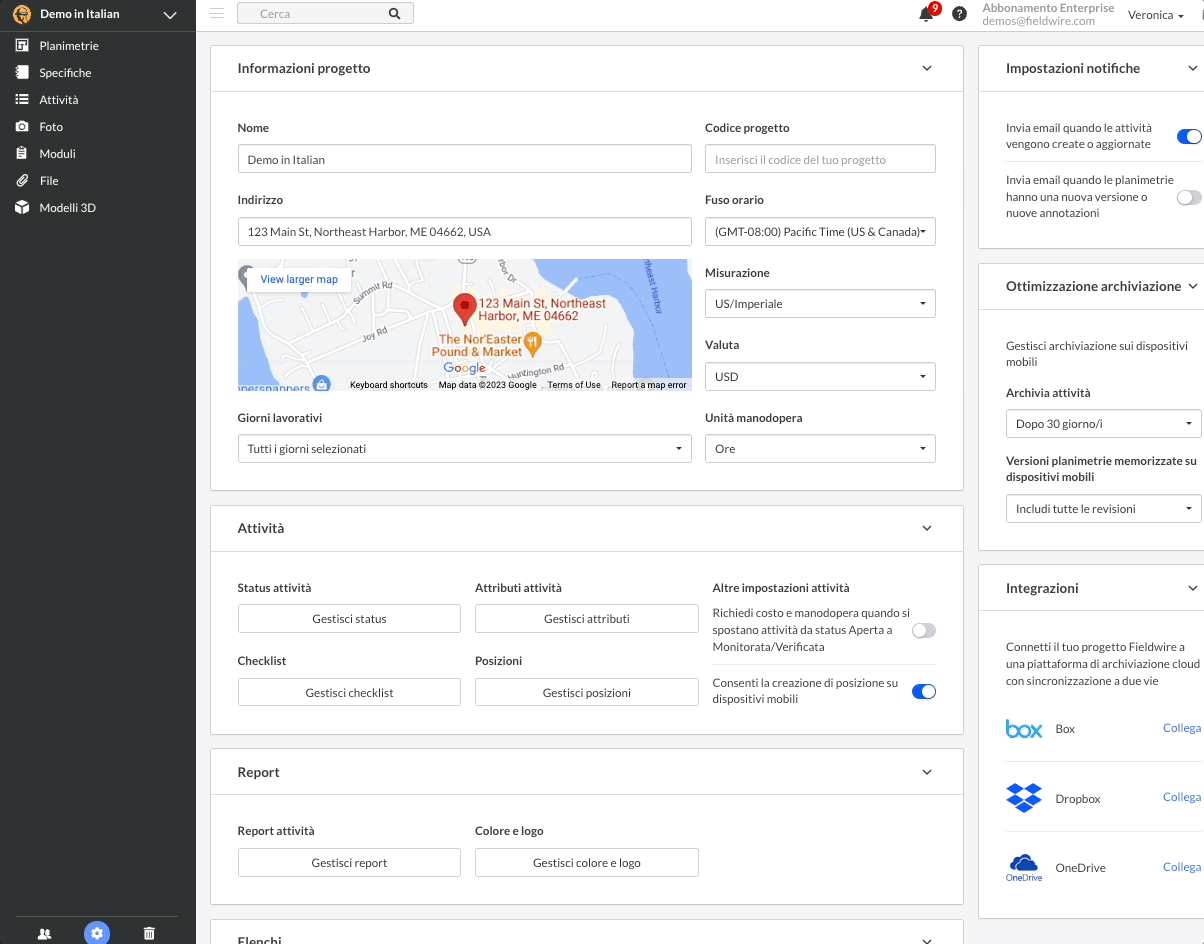Viewport: 1204px width, 944px height.
Task: Click the red map location pin
Action: point(464,308)
